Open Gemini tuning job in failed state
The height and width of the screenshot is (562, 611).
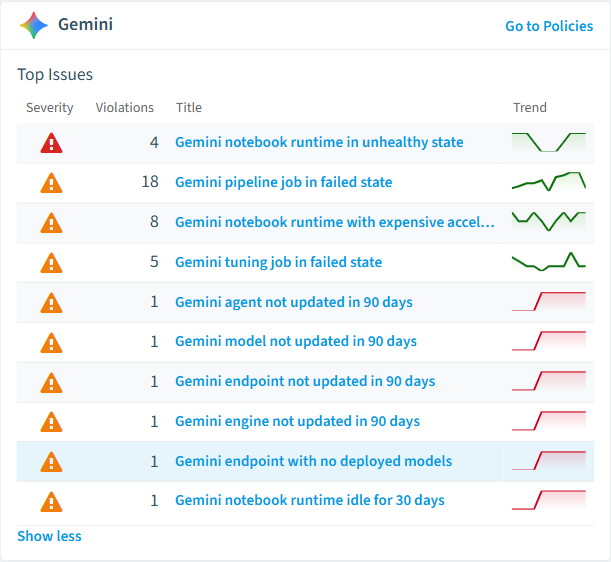[279, 262]
